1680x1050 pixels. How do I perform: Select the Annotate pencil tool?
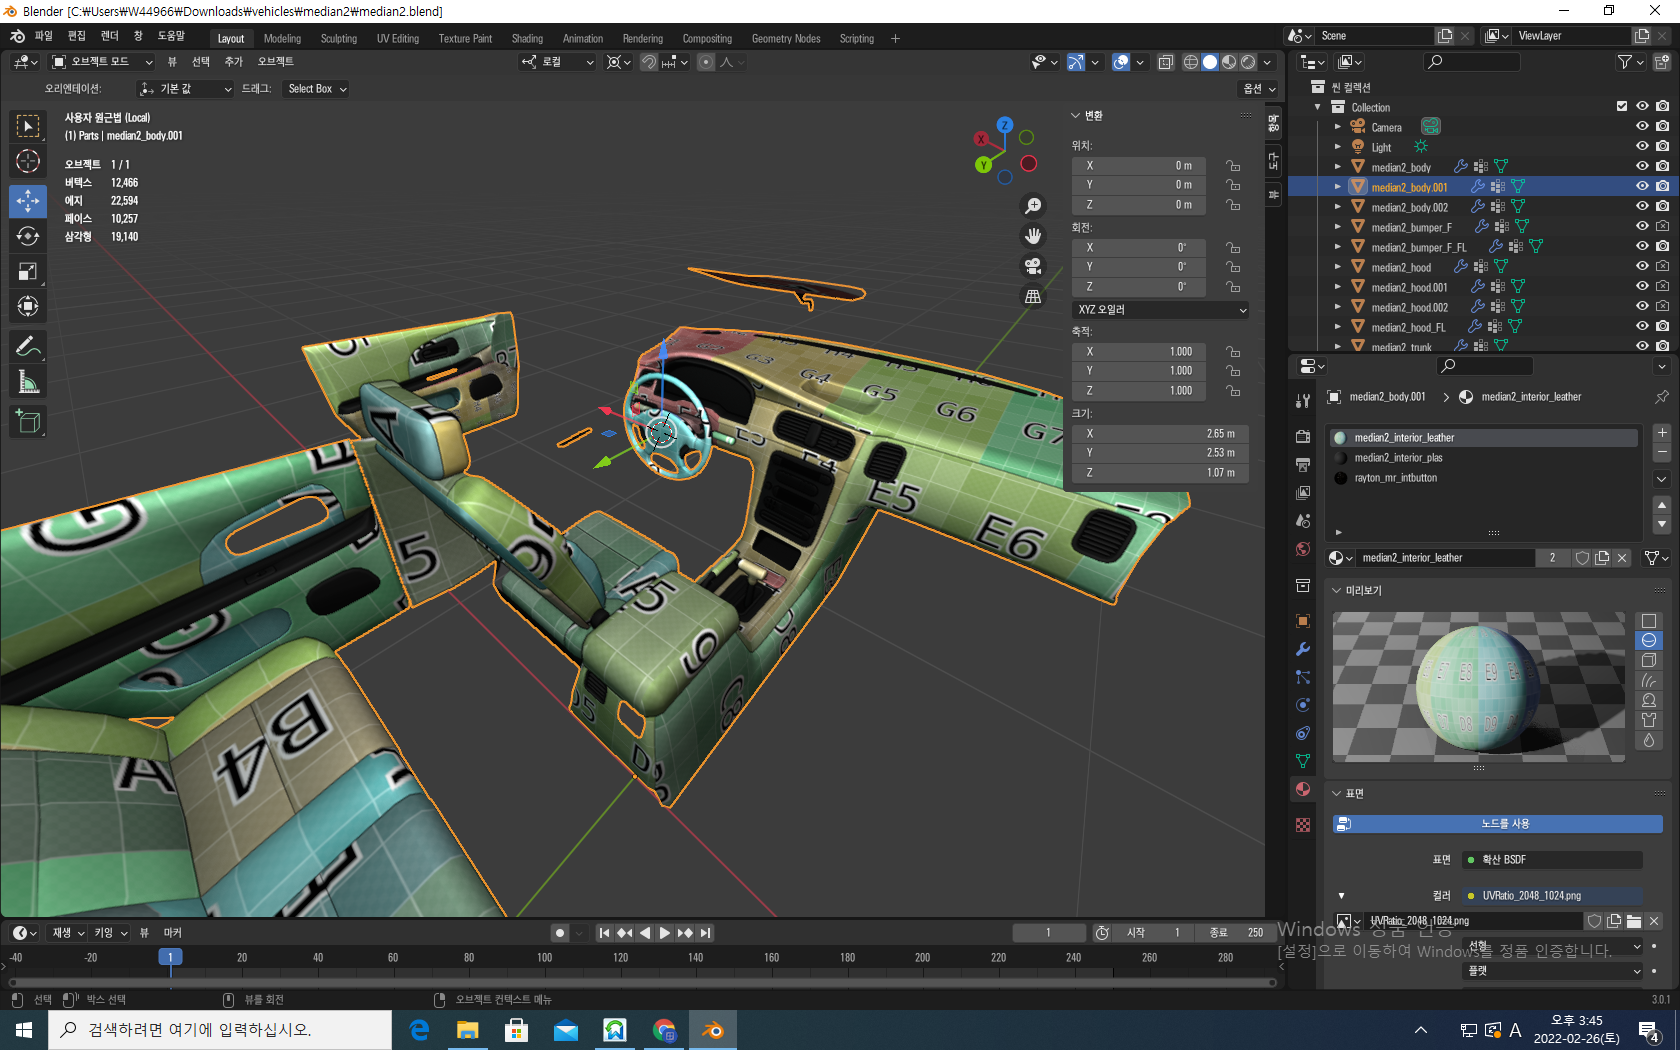pos(28,347)
